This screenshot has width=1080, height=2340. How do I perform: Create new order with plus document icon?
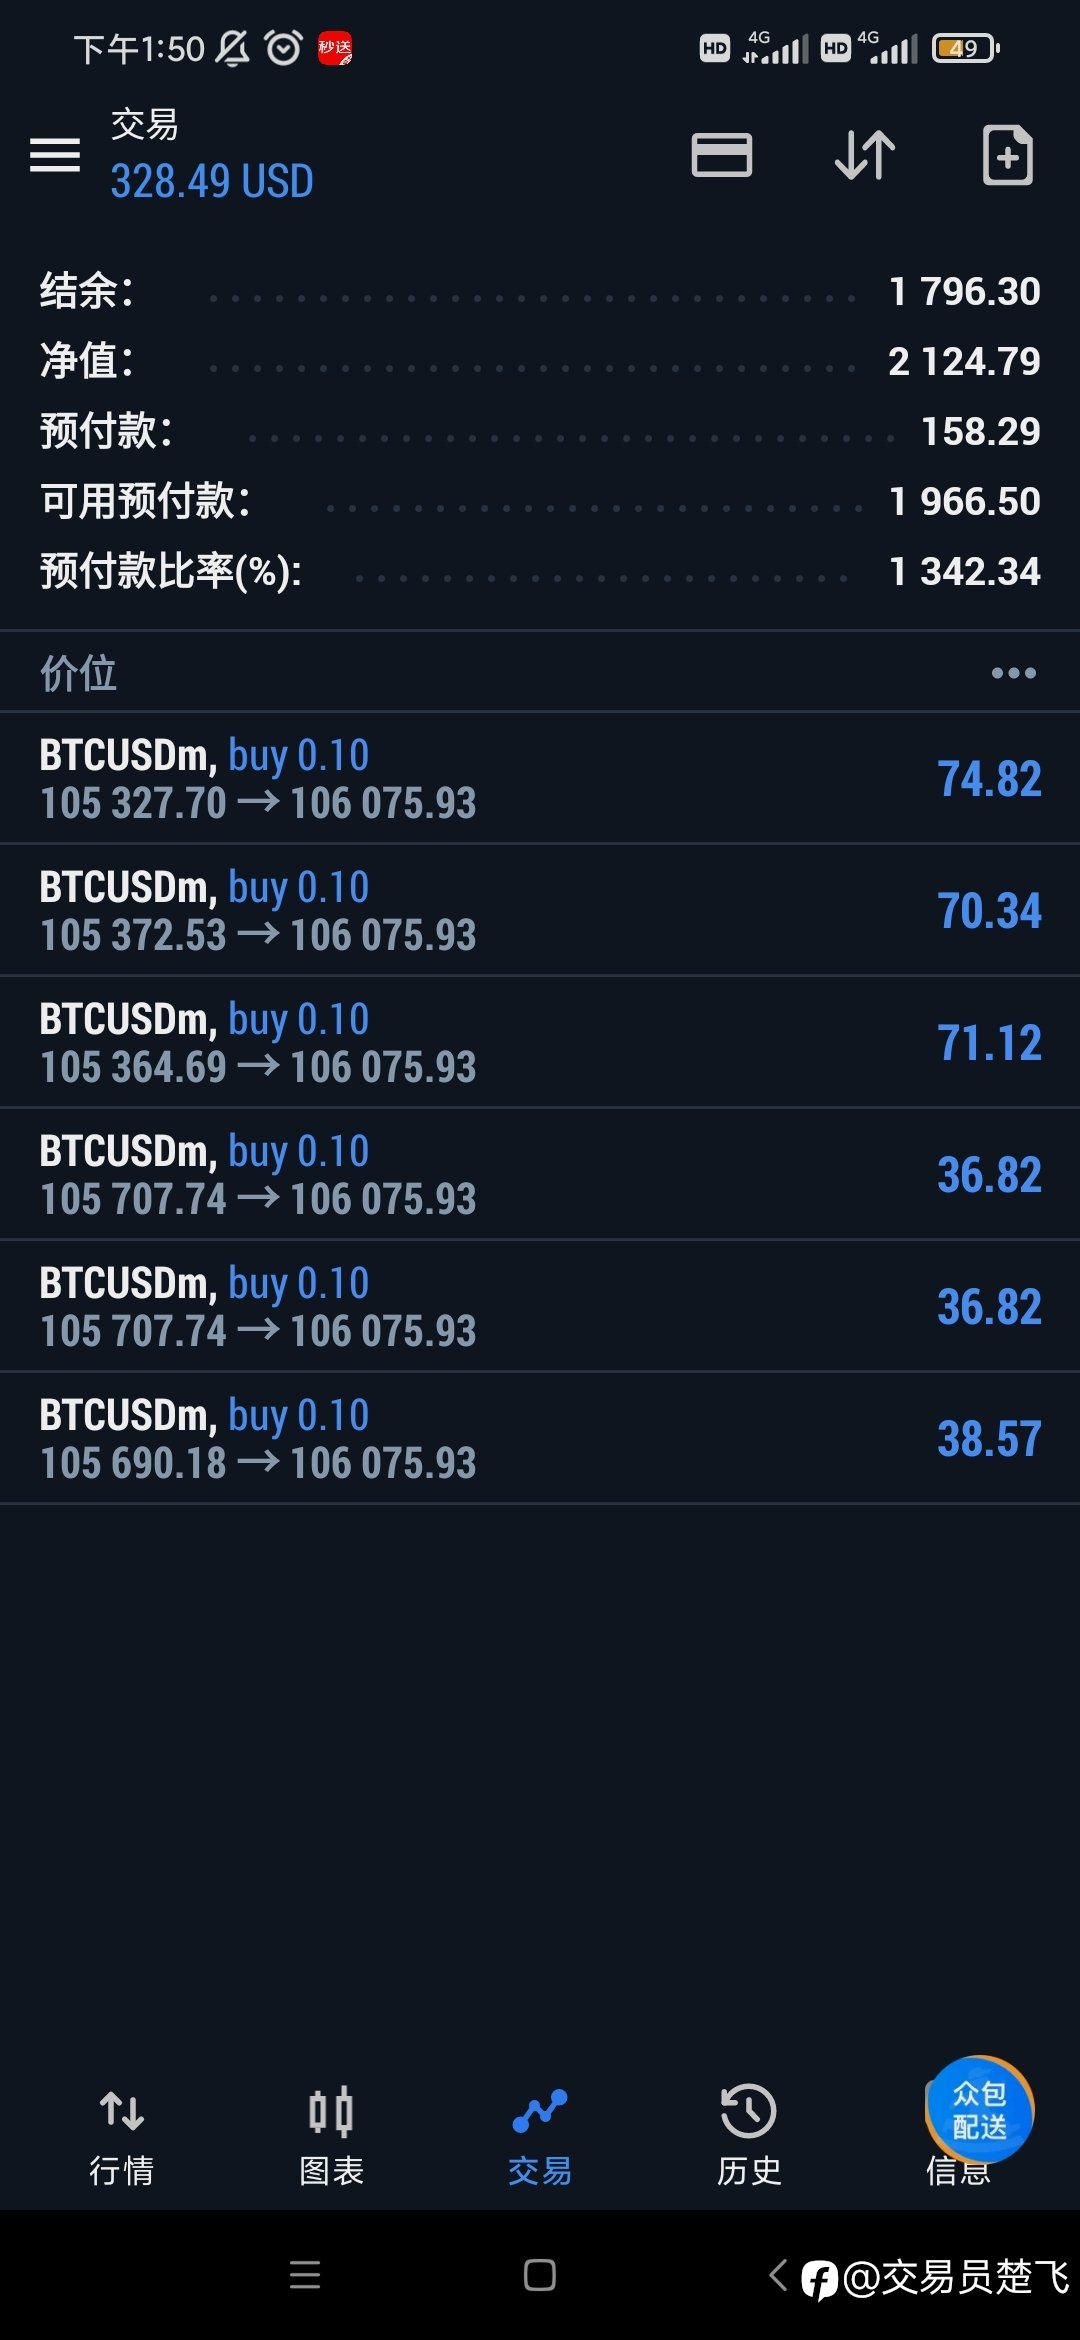click(x=1007, y=155)
